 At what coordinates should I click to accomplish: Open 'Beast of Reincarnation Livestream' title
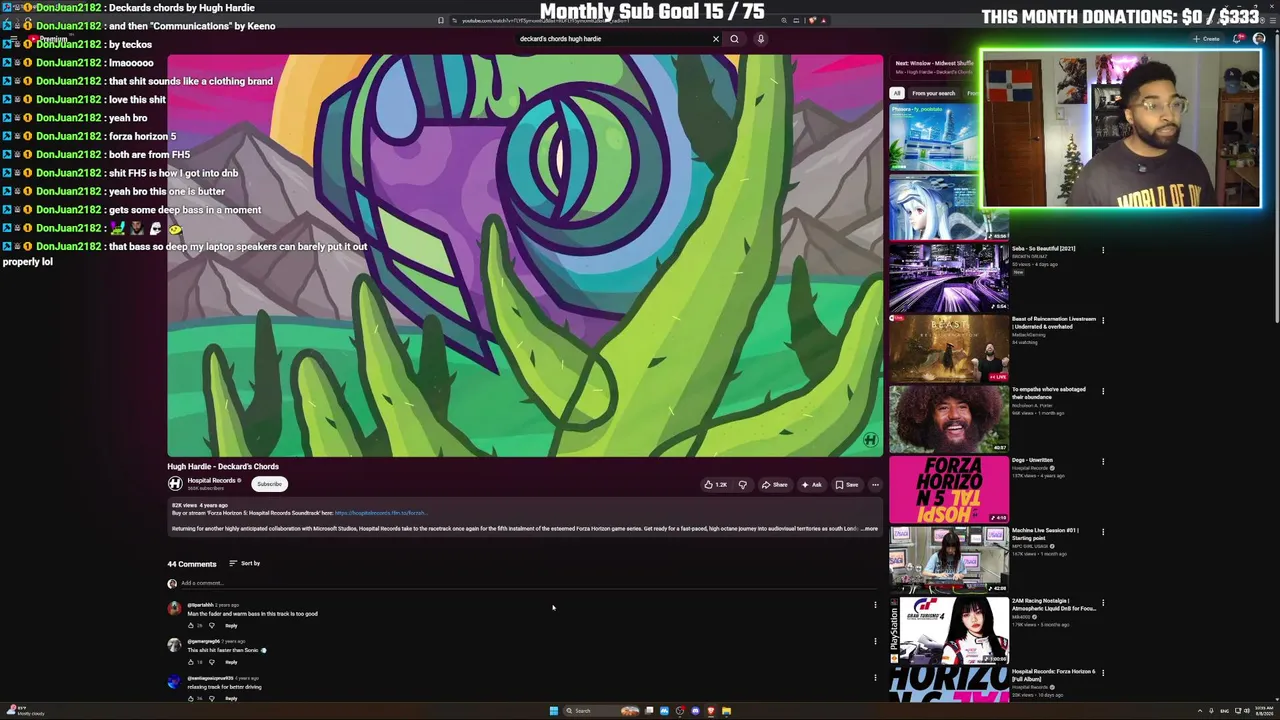click(x=1054, y=323)
